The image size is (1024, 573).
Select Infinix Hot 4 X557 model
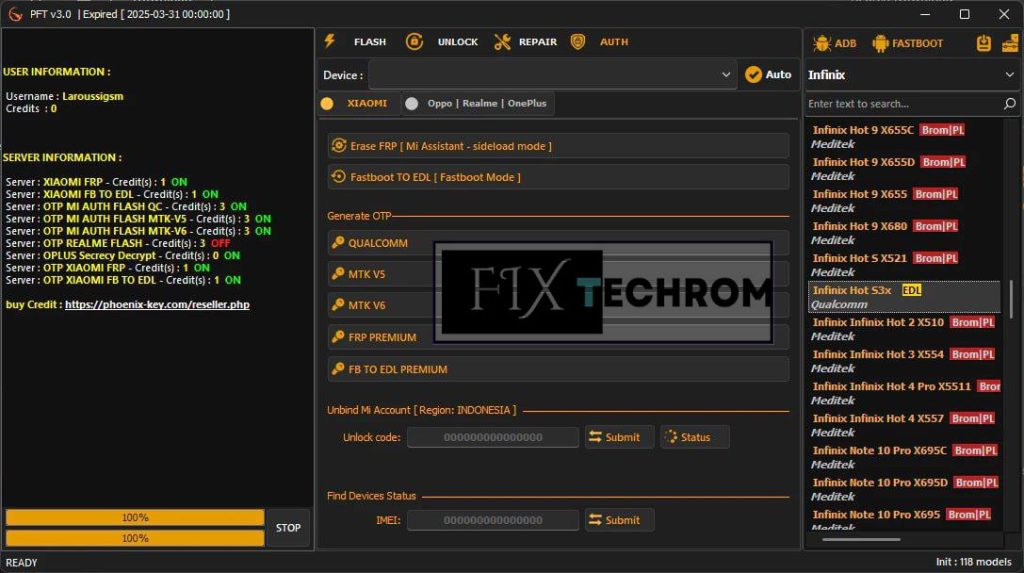point(904,425)
